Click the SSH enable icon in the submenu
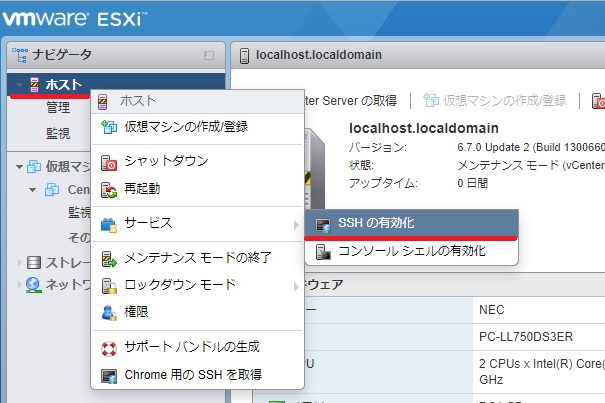 pos(323,225)
